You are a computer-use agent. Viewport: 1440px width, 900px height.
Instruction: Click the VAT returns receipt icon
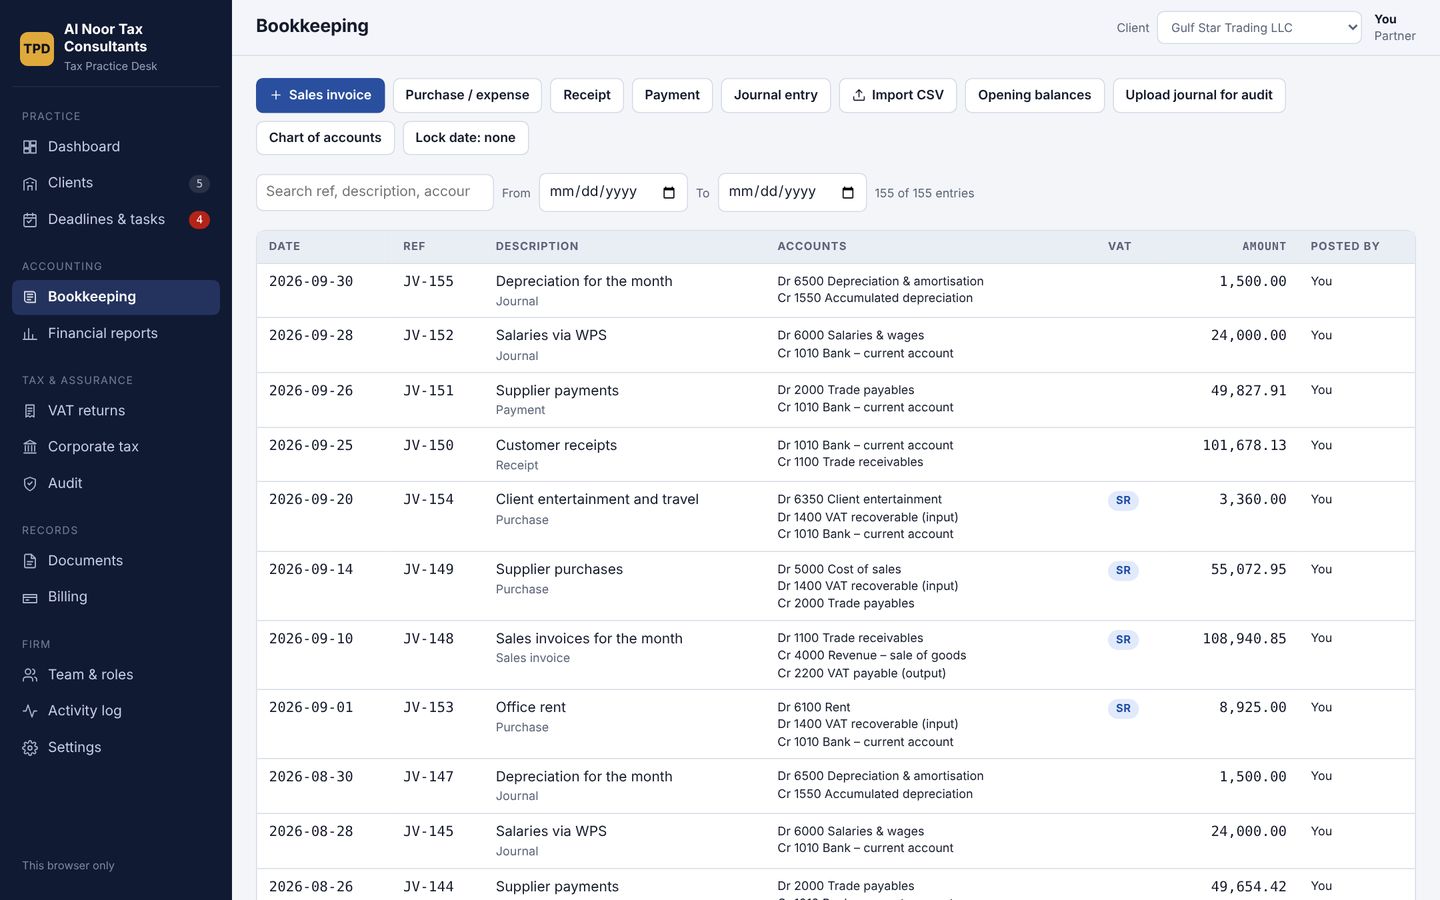click(30, 411)
